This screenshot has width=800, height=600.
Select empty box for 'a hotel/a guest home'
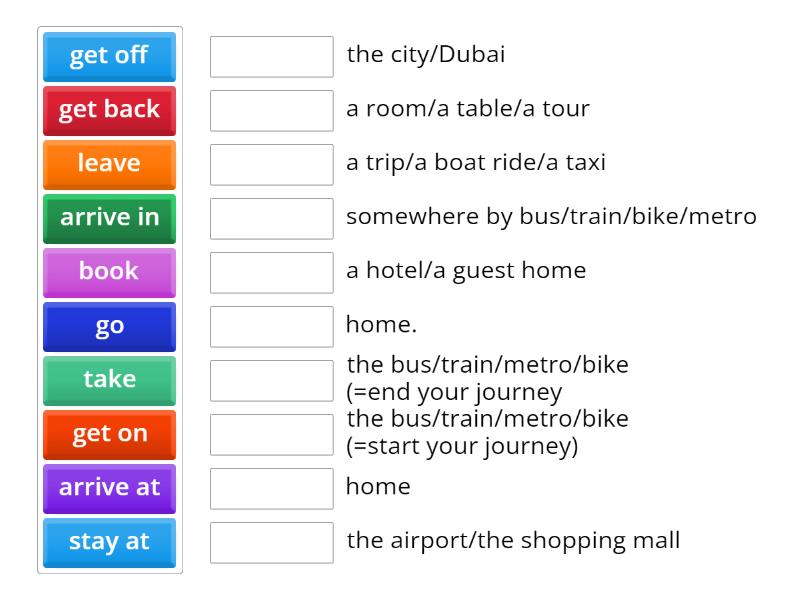pos(271,272)
